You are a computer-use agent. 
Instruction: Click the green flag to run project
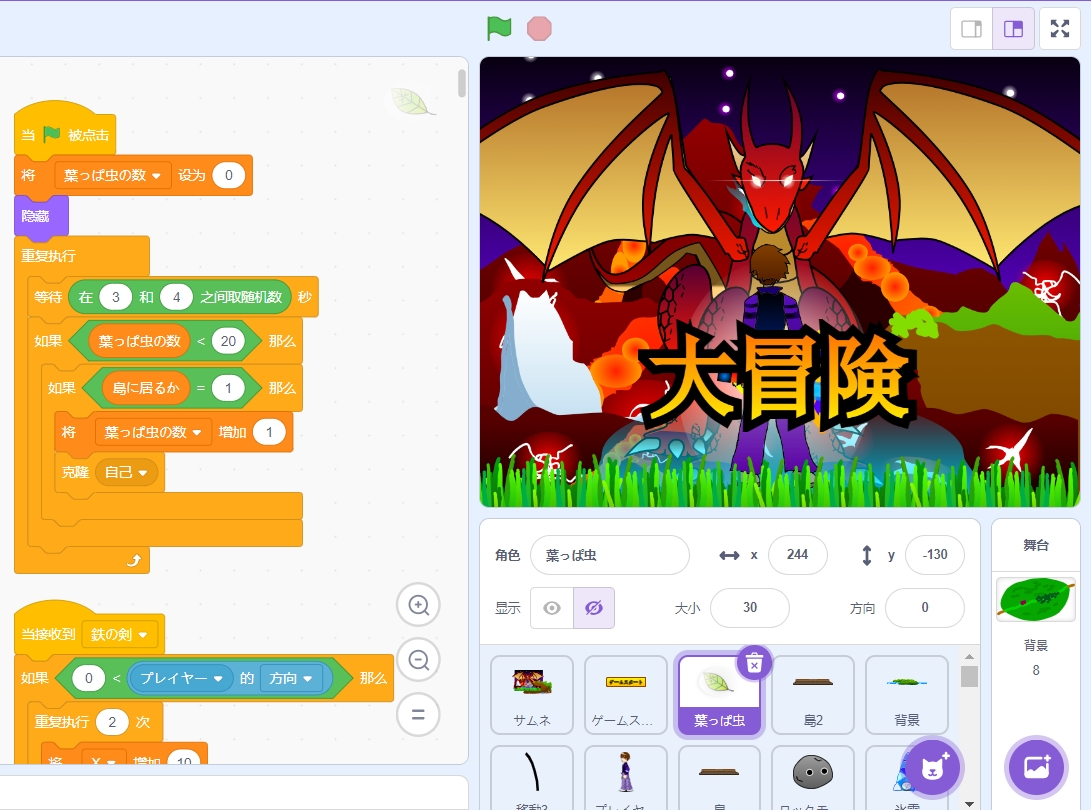499,29
